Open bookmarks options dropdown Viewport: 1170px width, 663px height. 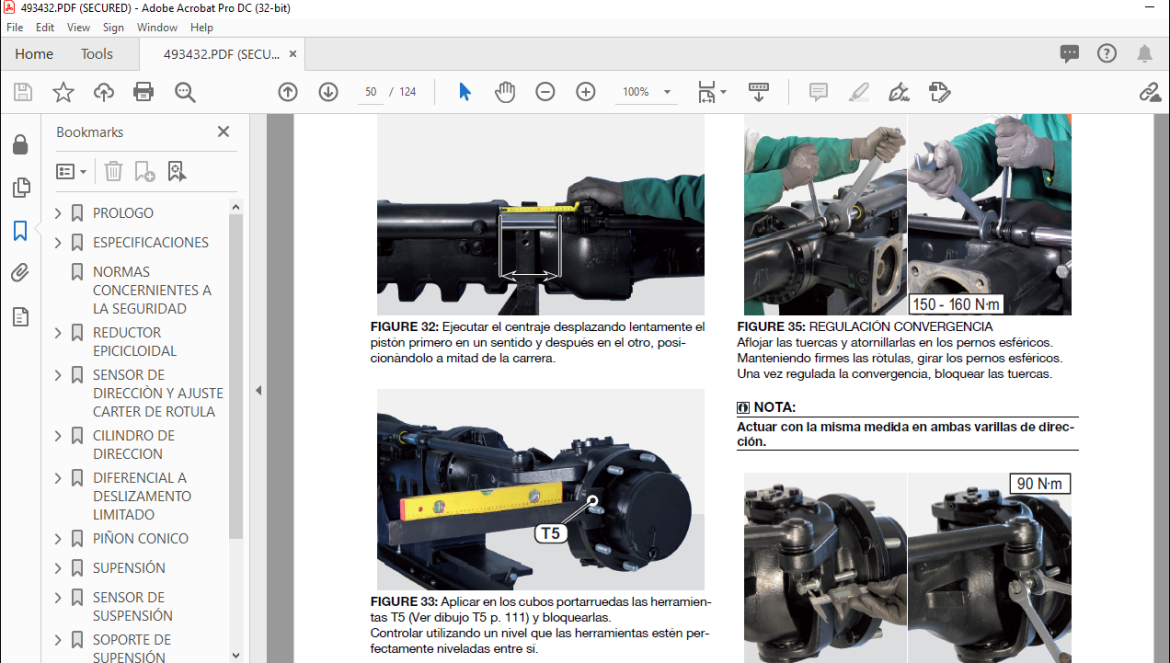tap(71, 172)
